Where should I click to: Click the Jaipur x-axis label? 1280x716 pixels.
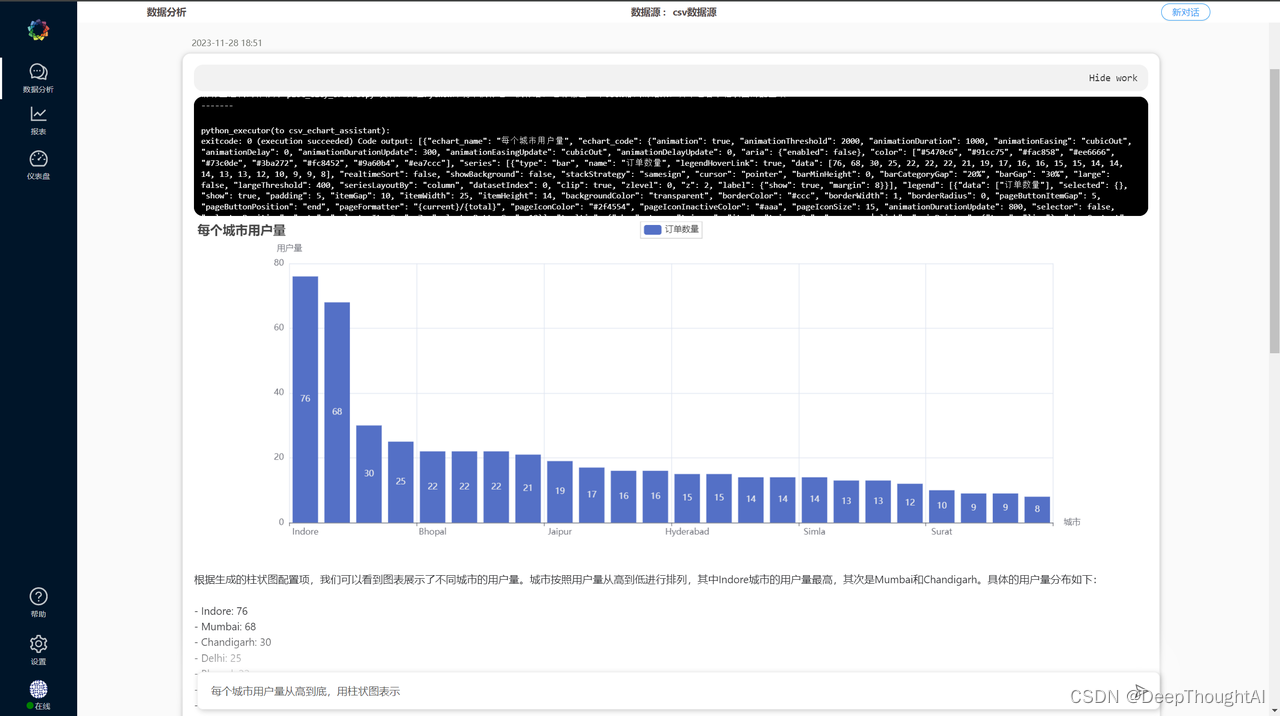click(x=560, y=532)
